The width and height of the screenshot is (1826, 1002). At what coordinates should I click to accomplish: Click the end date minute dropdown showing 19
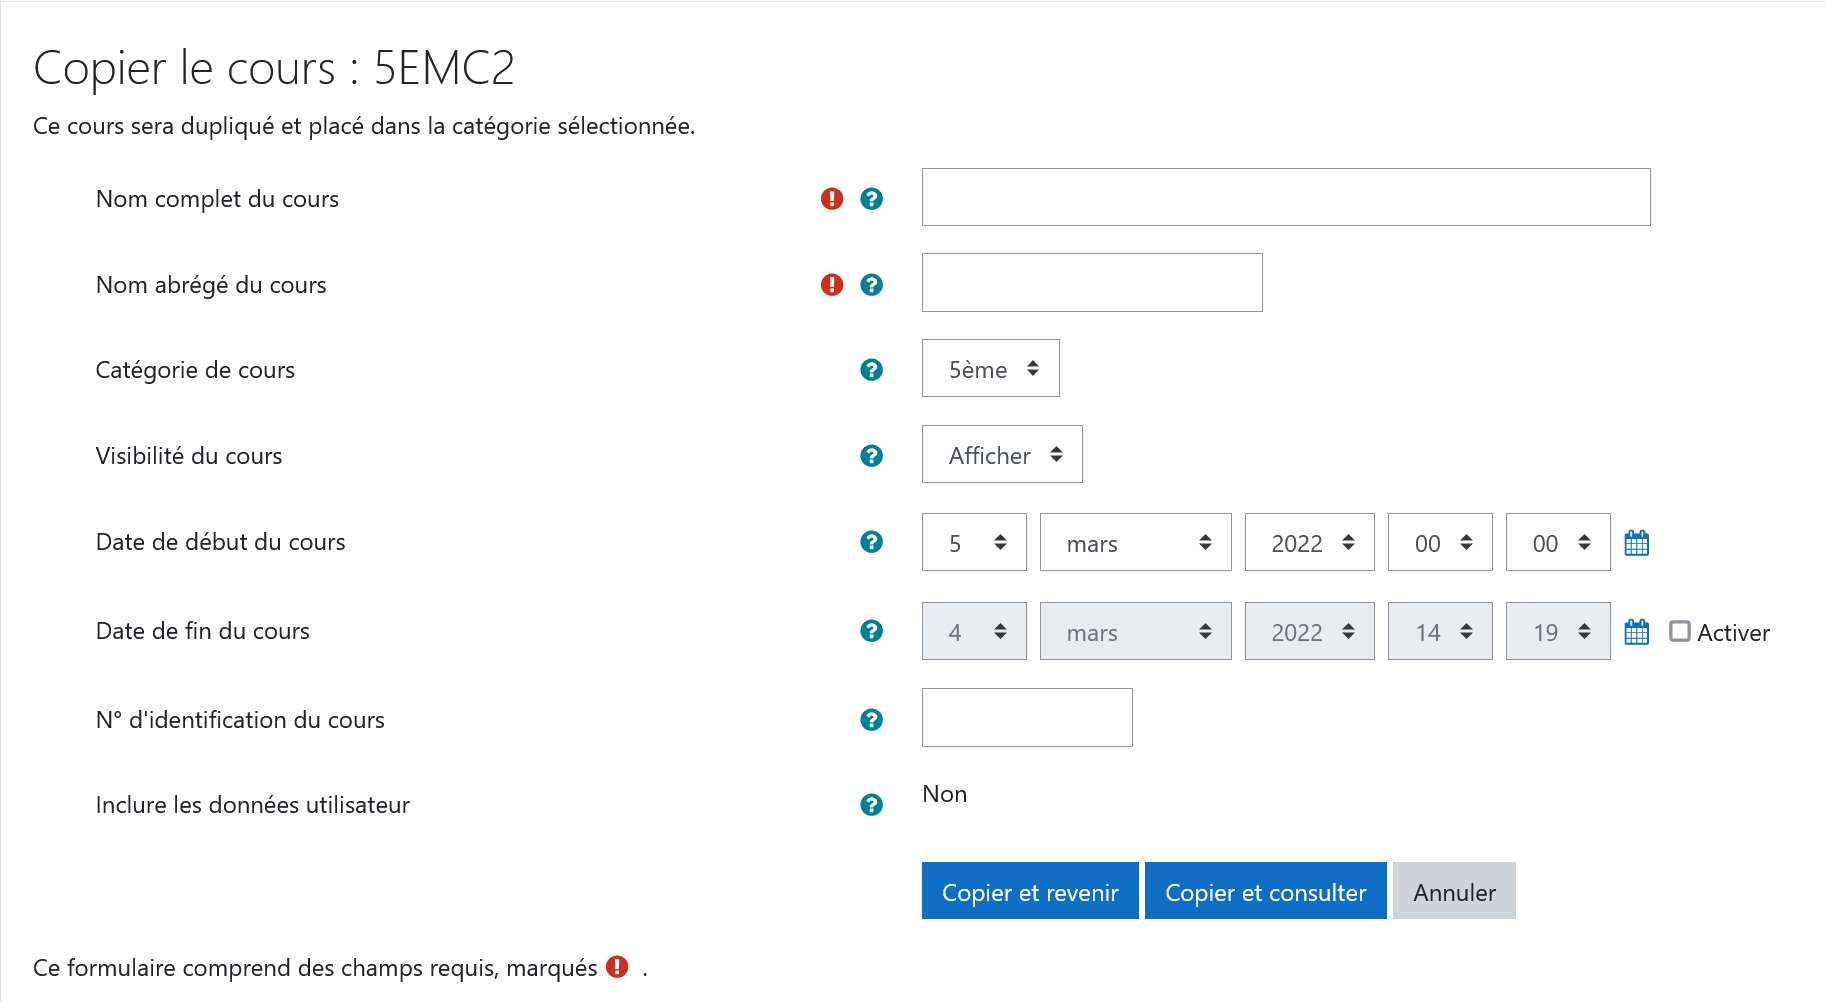click(x=1558, y=631)
